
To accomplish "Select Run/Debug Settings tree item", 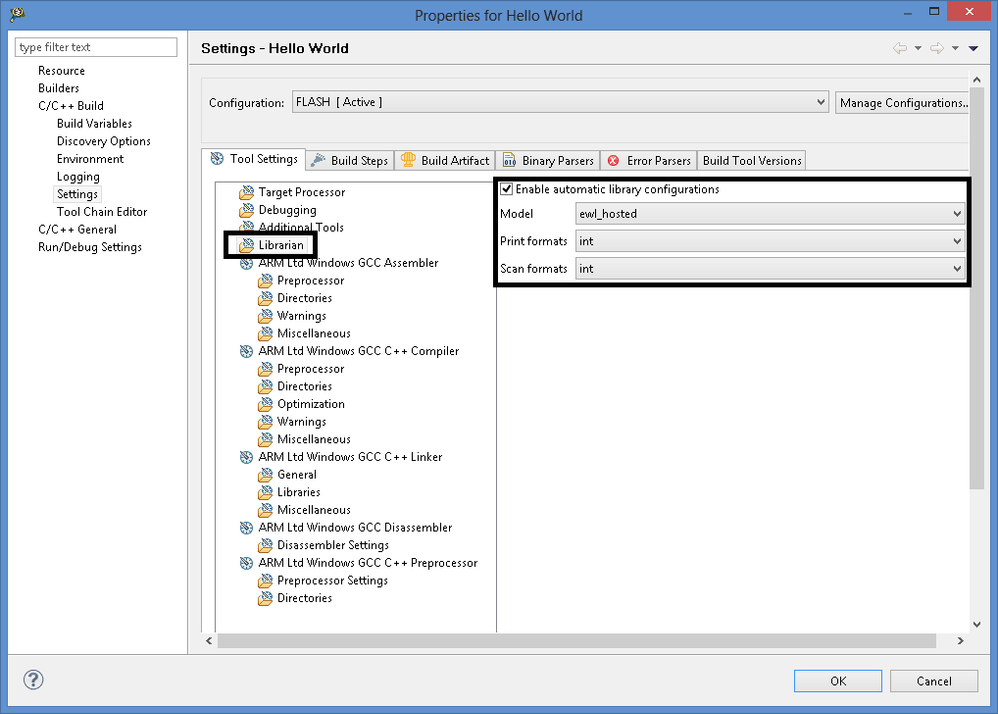I will tap(90, 247).
